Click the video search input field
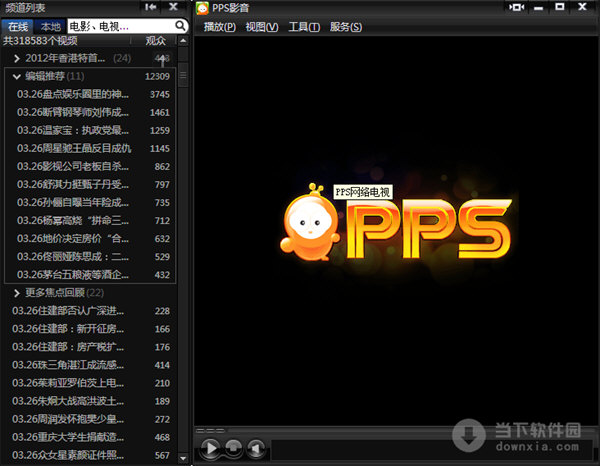The width and height of the screenshot is (600, 466). tap(118, 25)
